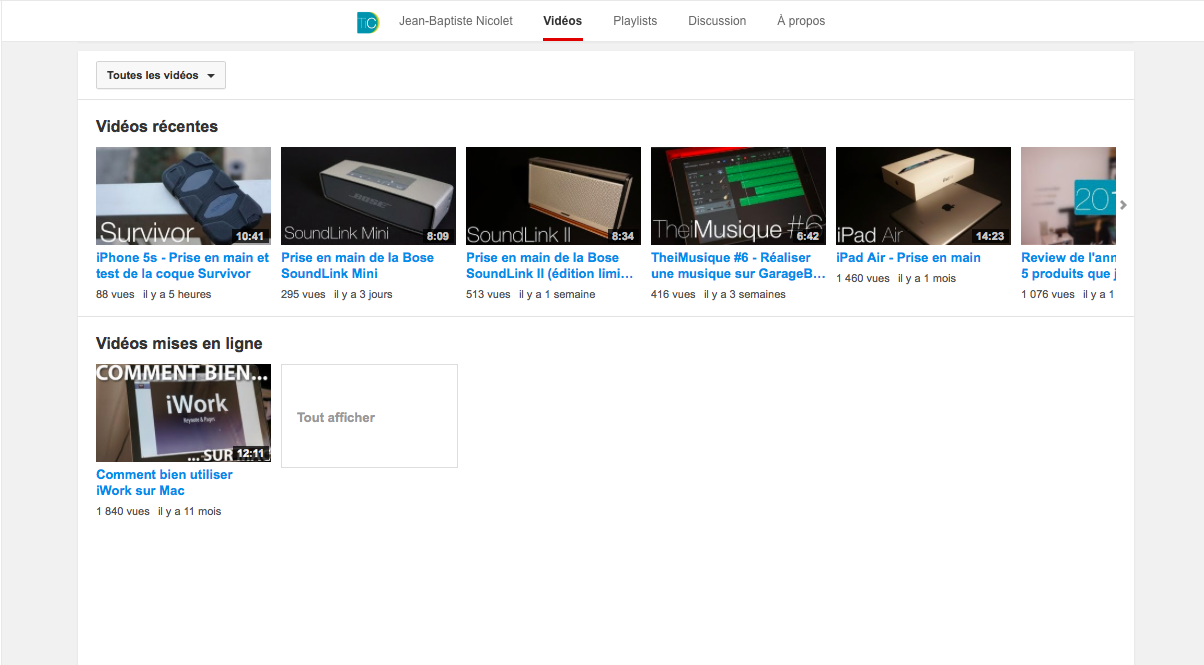
Task: Click title link iPad Air - Prise en main
Action: [x=908, y=257]
